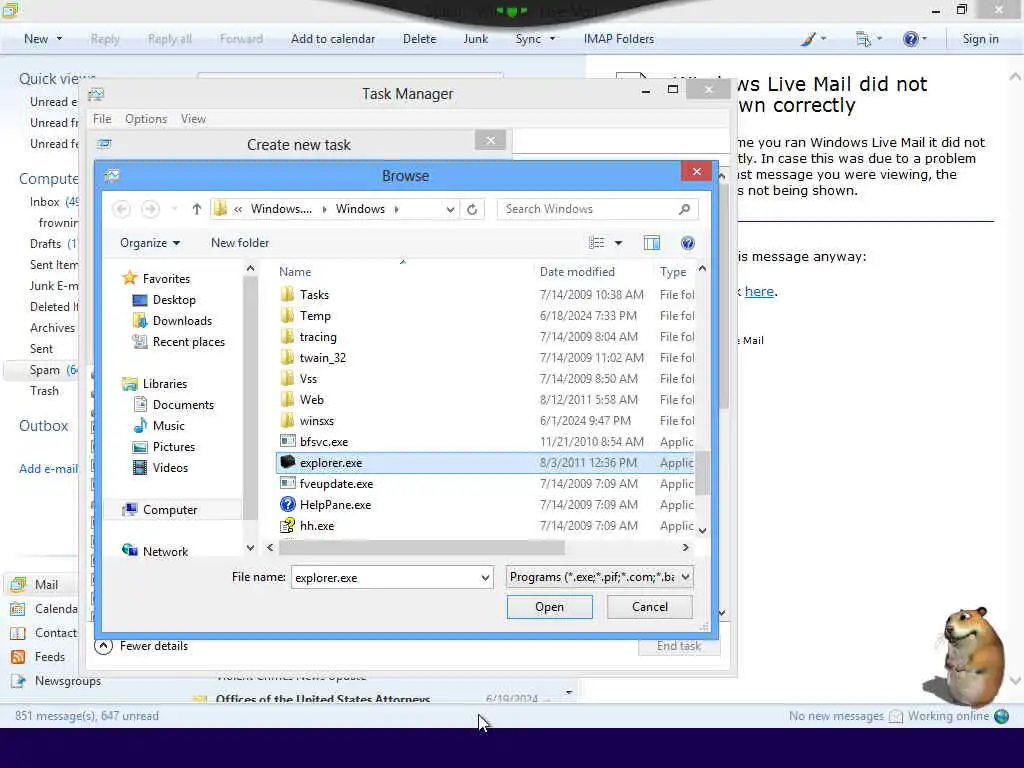Select explorer.exe in the file list
This screenshot has height=768, width=1024.
point(485,462)
